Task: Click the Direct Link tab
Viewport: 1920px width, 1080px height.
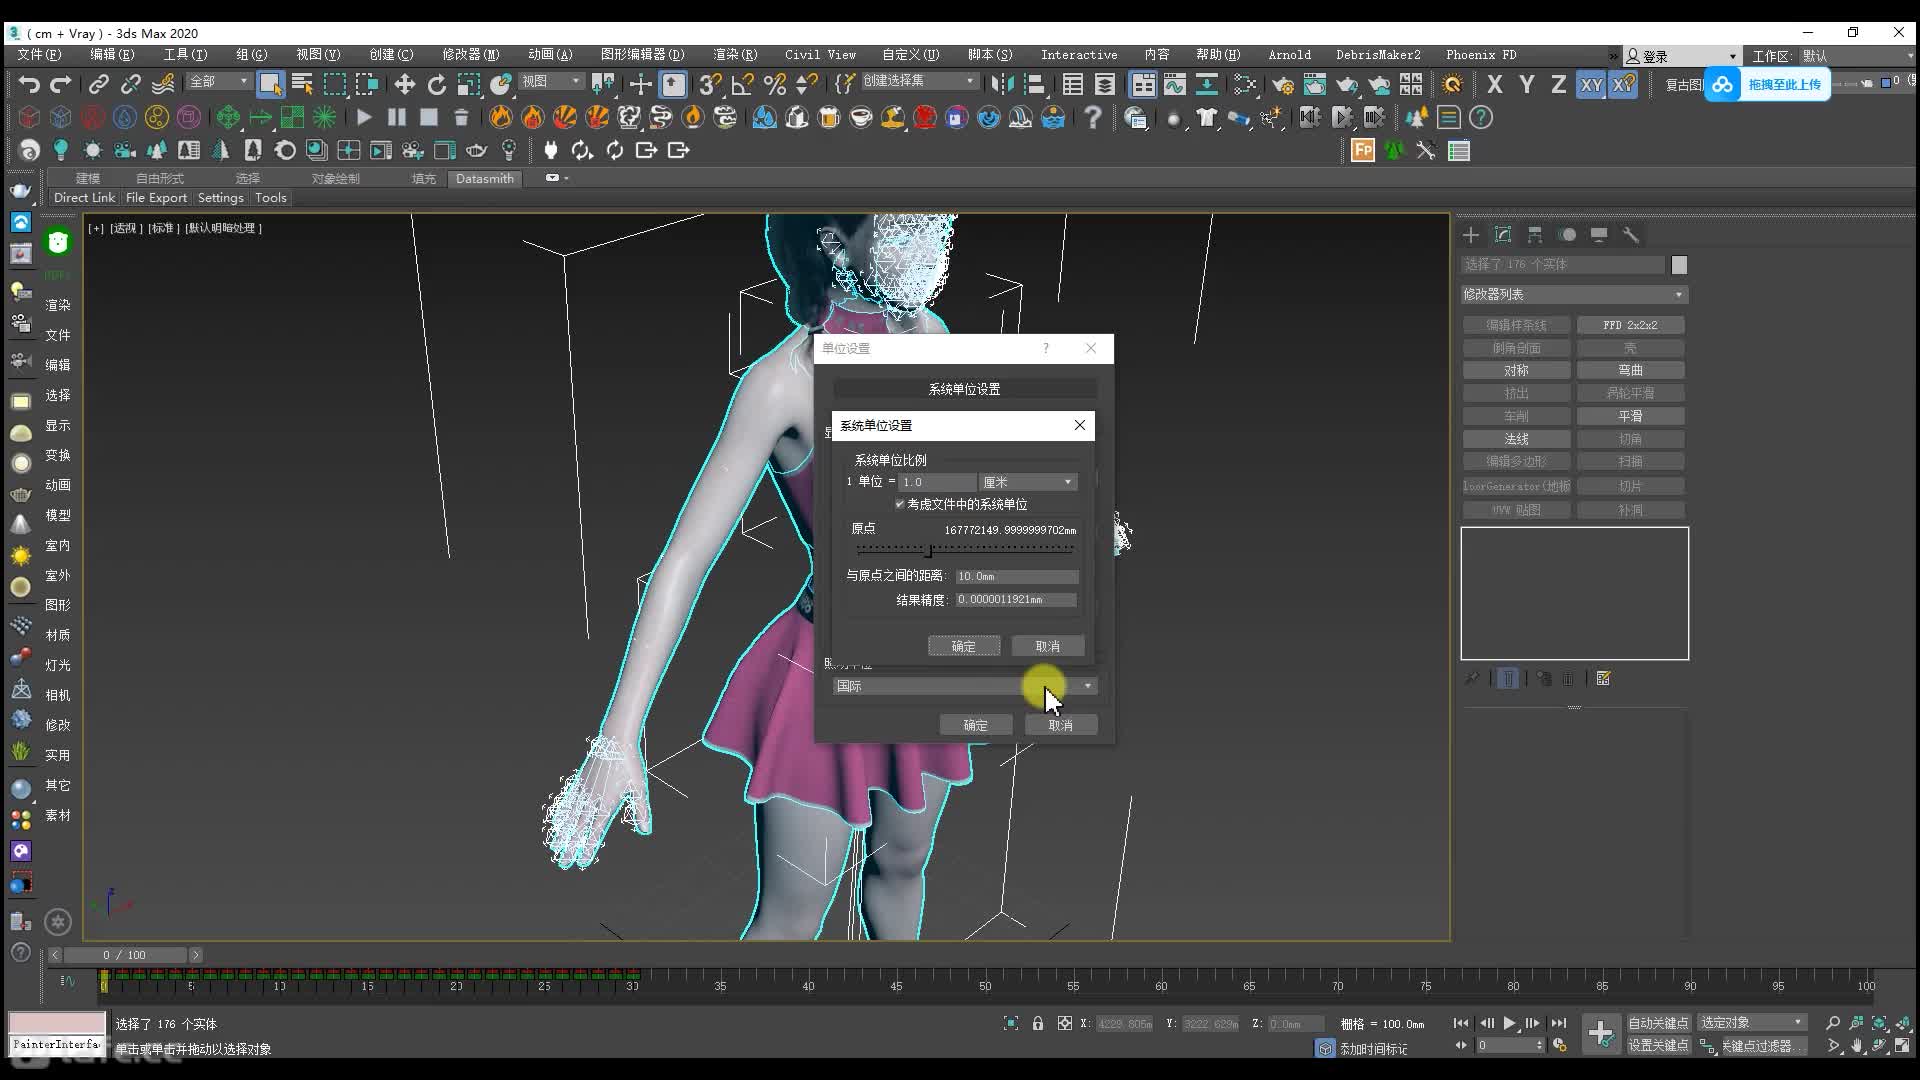Action: [x=84, y=198]
